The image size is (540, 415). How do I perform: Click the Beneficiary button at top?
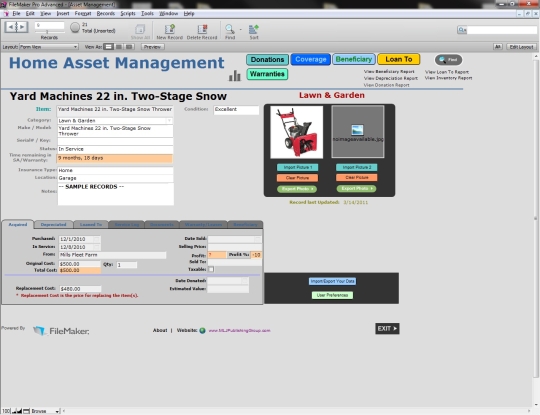tap(354, 59)
